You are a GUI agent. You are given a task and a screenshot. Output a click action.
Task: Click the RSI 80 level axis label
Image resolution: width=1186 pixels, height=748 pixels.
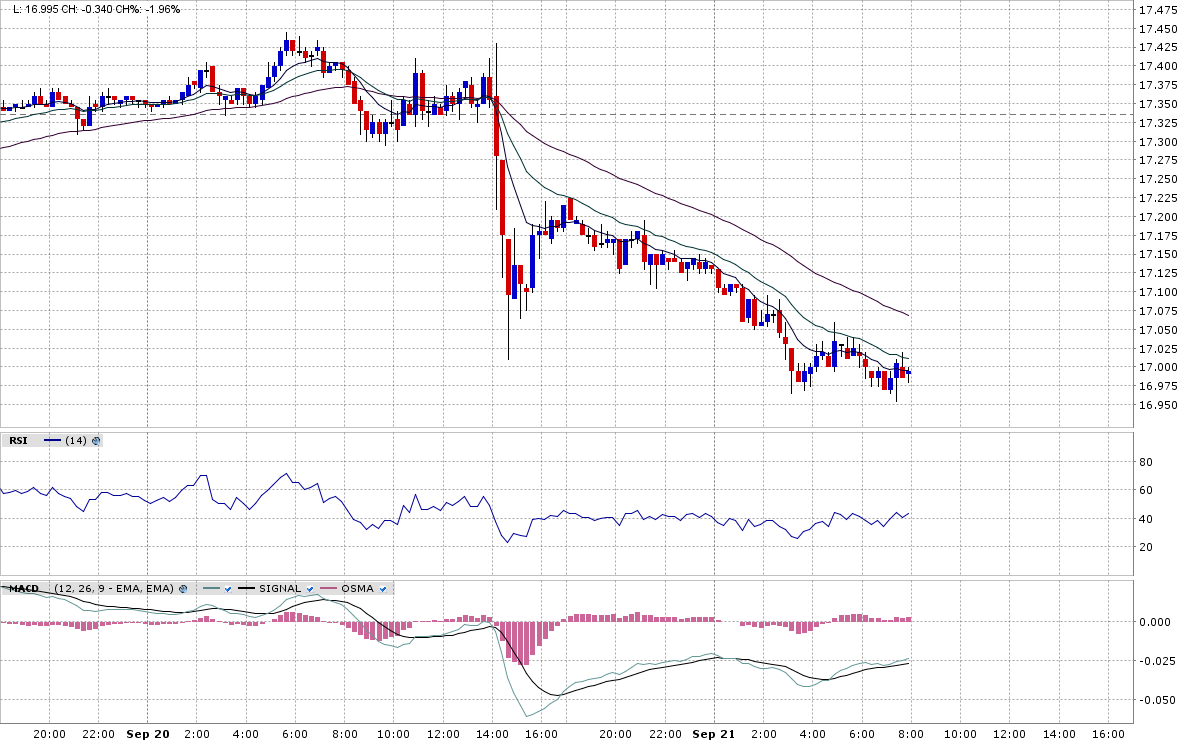point(1146,462)
